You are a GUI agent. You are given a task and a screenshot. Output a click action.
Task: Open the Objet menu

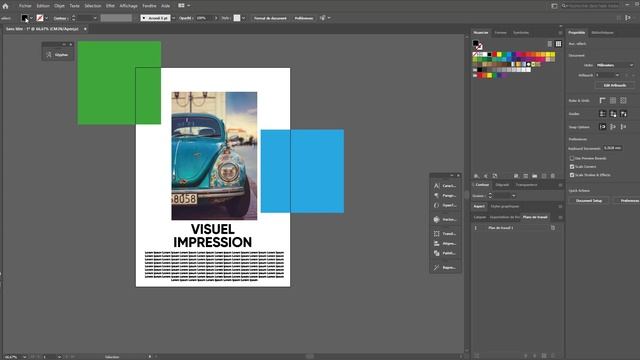click(60, 6)
